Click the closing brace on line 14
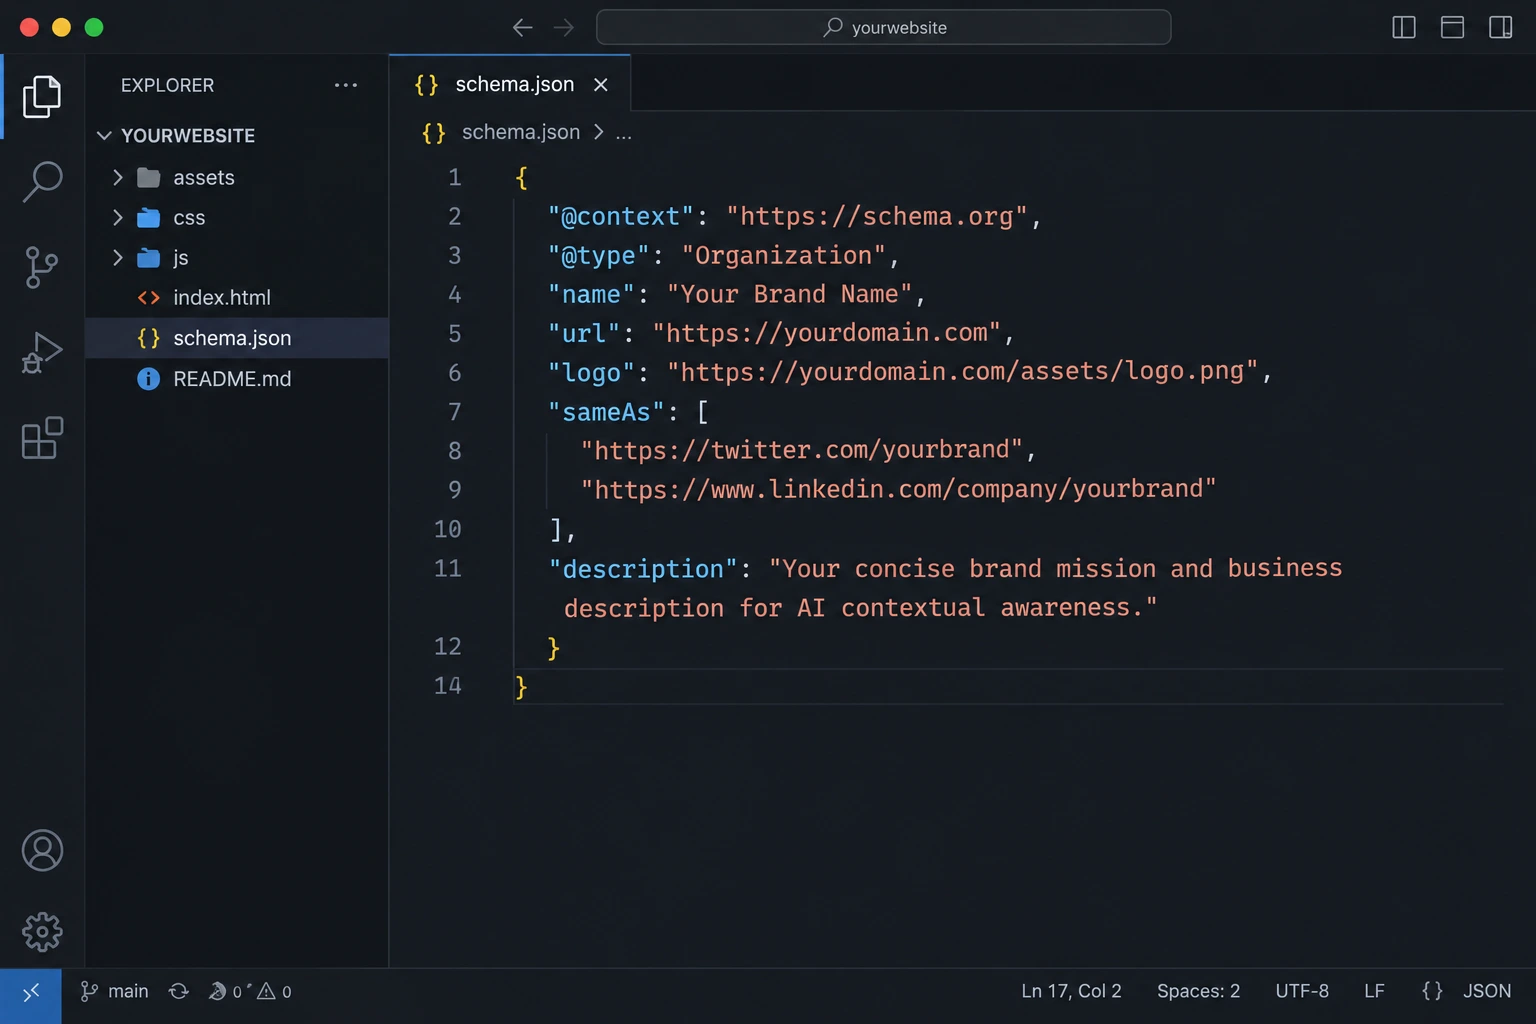The height and width of the screenshot is (1024, 1536). pyautogui.click(x=521, y=686)
